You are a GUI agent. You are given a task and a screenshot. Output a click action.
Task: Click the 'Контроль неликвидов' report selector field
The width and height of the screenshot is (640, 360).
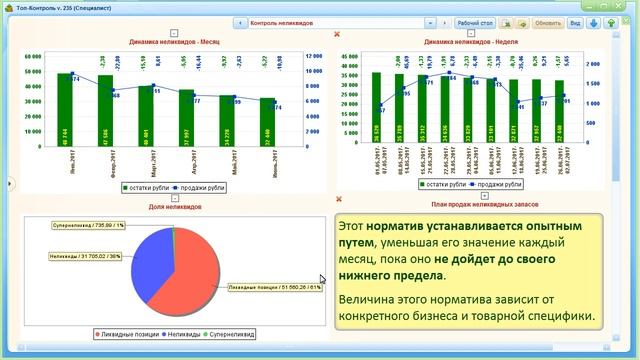[336, 23]
